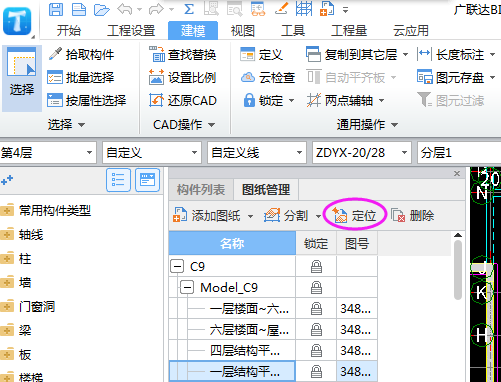Open the 开始 ribbon tab
Screen dimensions: 501x382
69,31
